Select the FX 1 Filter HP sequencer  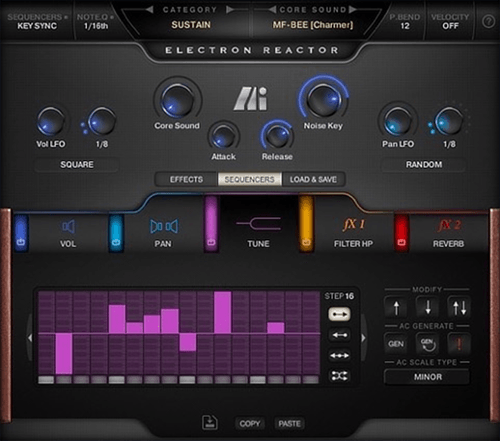pyautogui.click(x=353, y=233)
